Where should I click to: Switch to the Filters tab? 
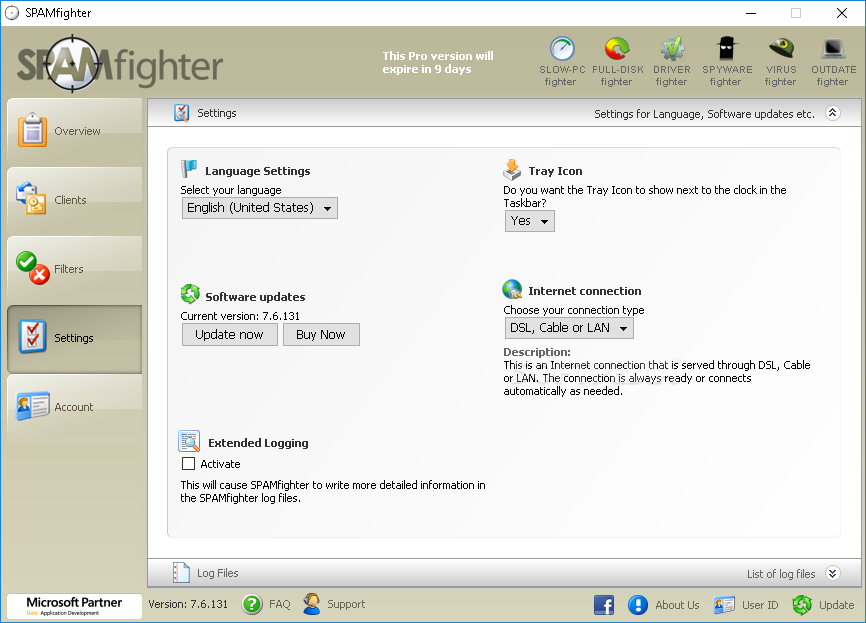click(x=75, y=269)
